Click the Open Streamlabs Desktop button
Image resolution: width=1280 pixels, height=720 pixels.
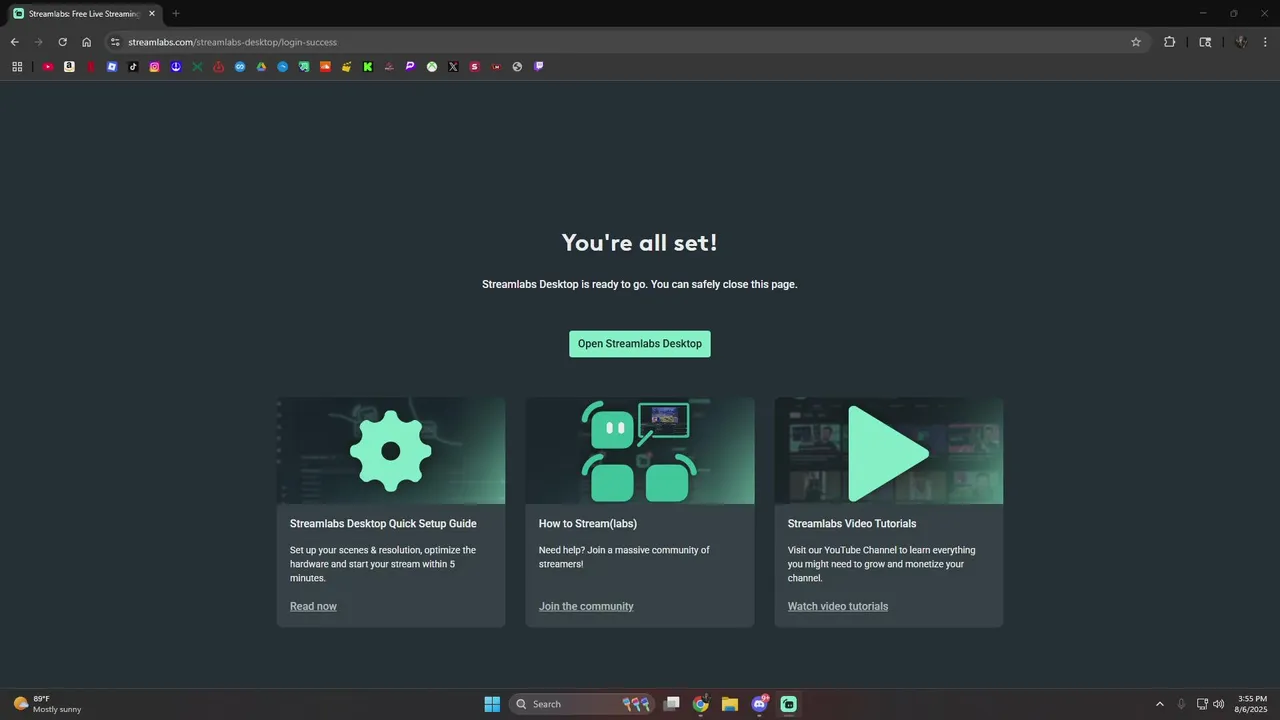[640, 344]
